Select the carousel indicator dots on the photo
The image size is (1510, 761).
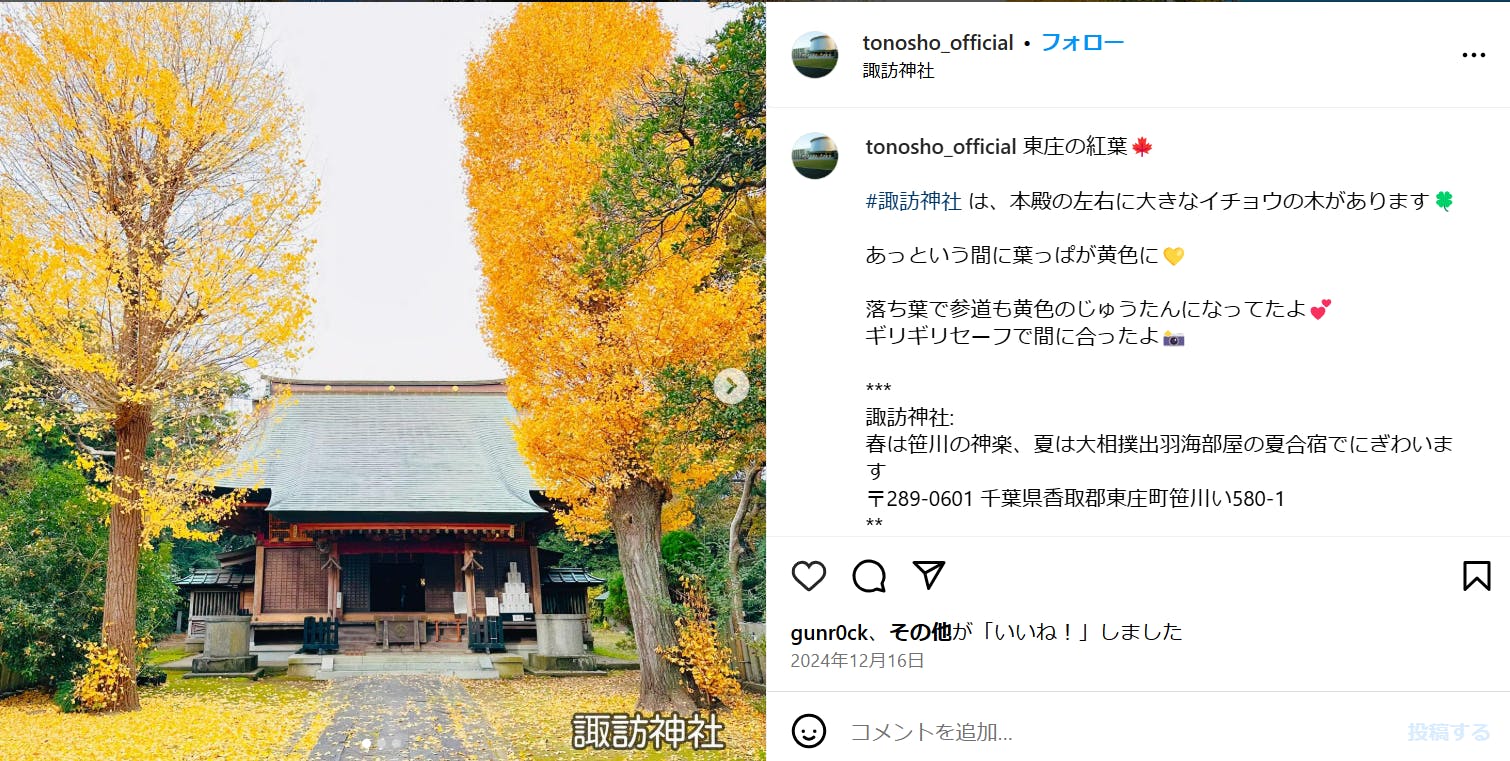tap(383, 744)
